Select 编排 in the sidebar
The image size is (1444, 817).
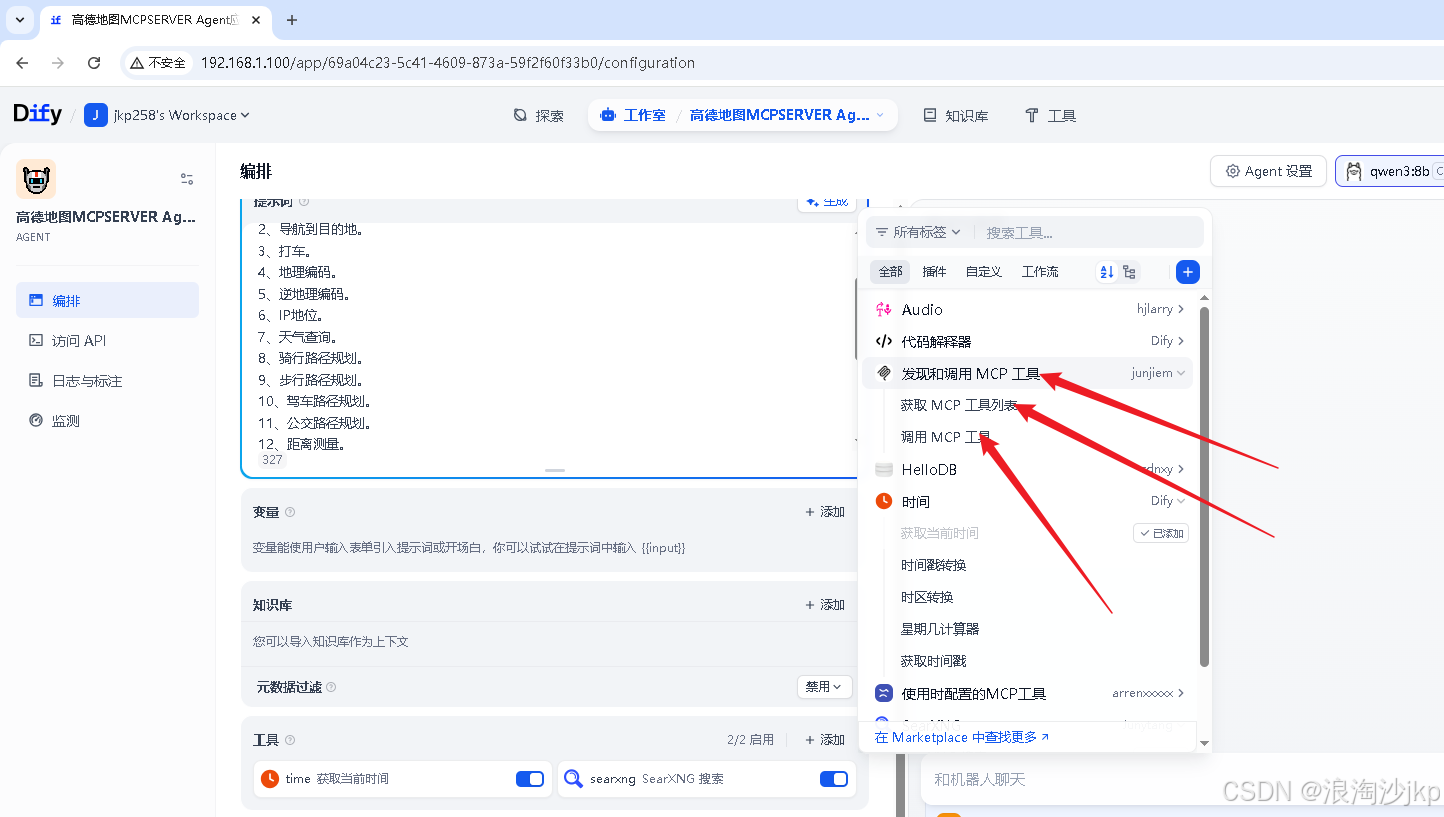tap(107, 300)
